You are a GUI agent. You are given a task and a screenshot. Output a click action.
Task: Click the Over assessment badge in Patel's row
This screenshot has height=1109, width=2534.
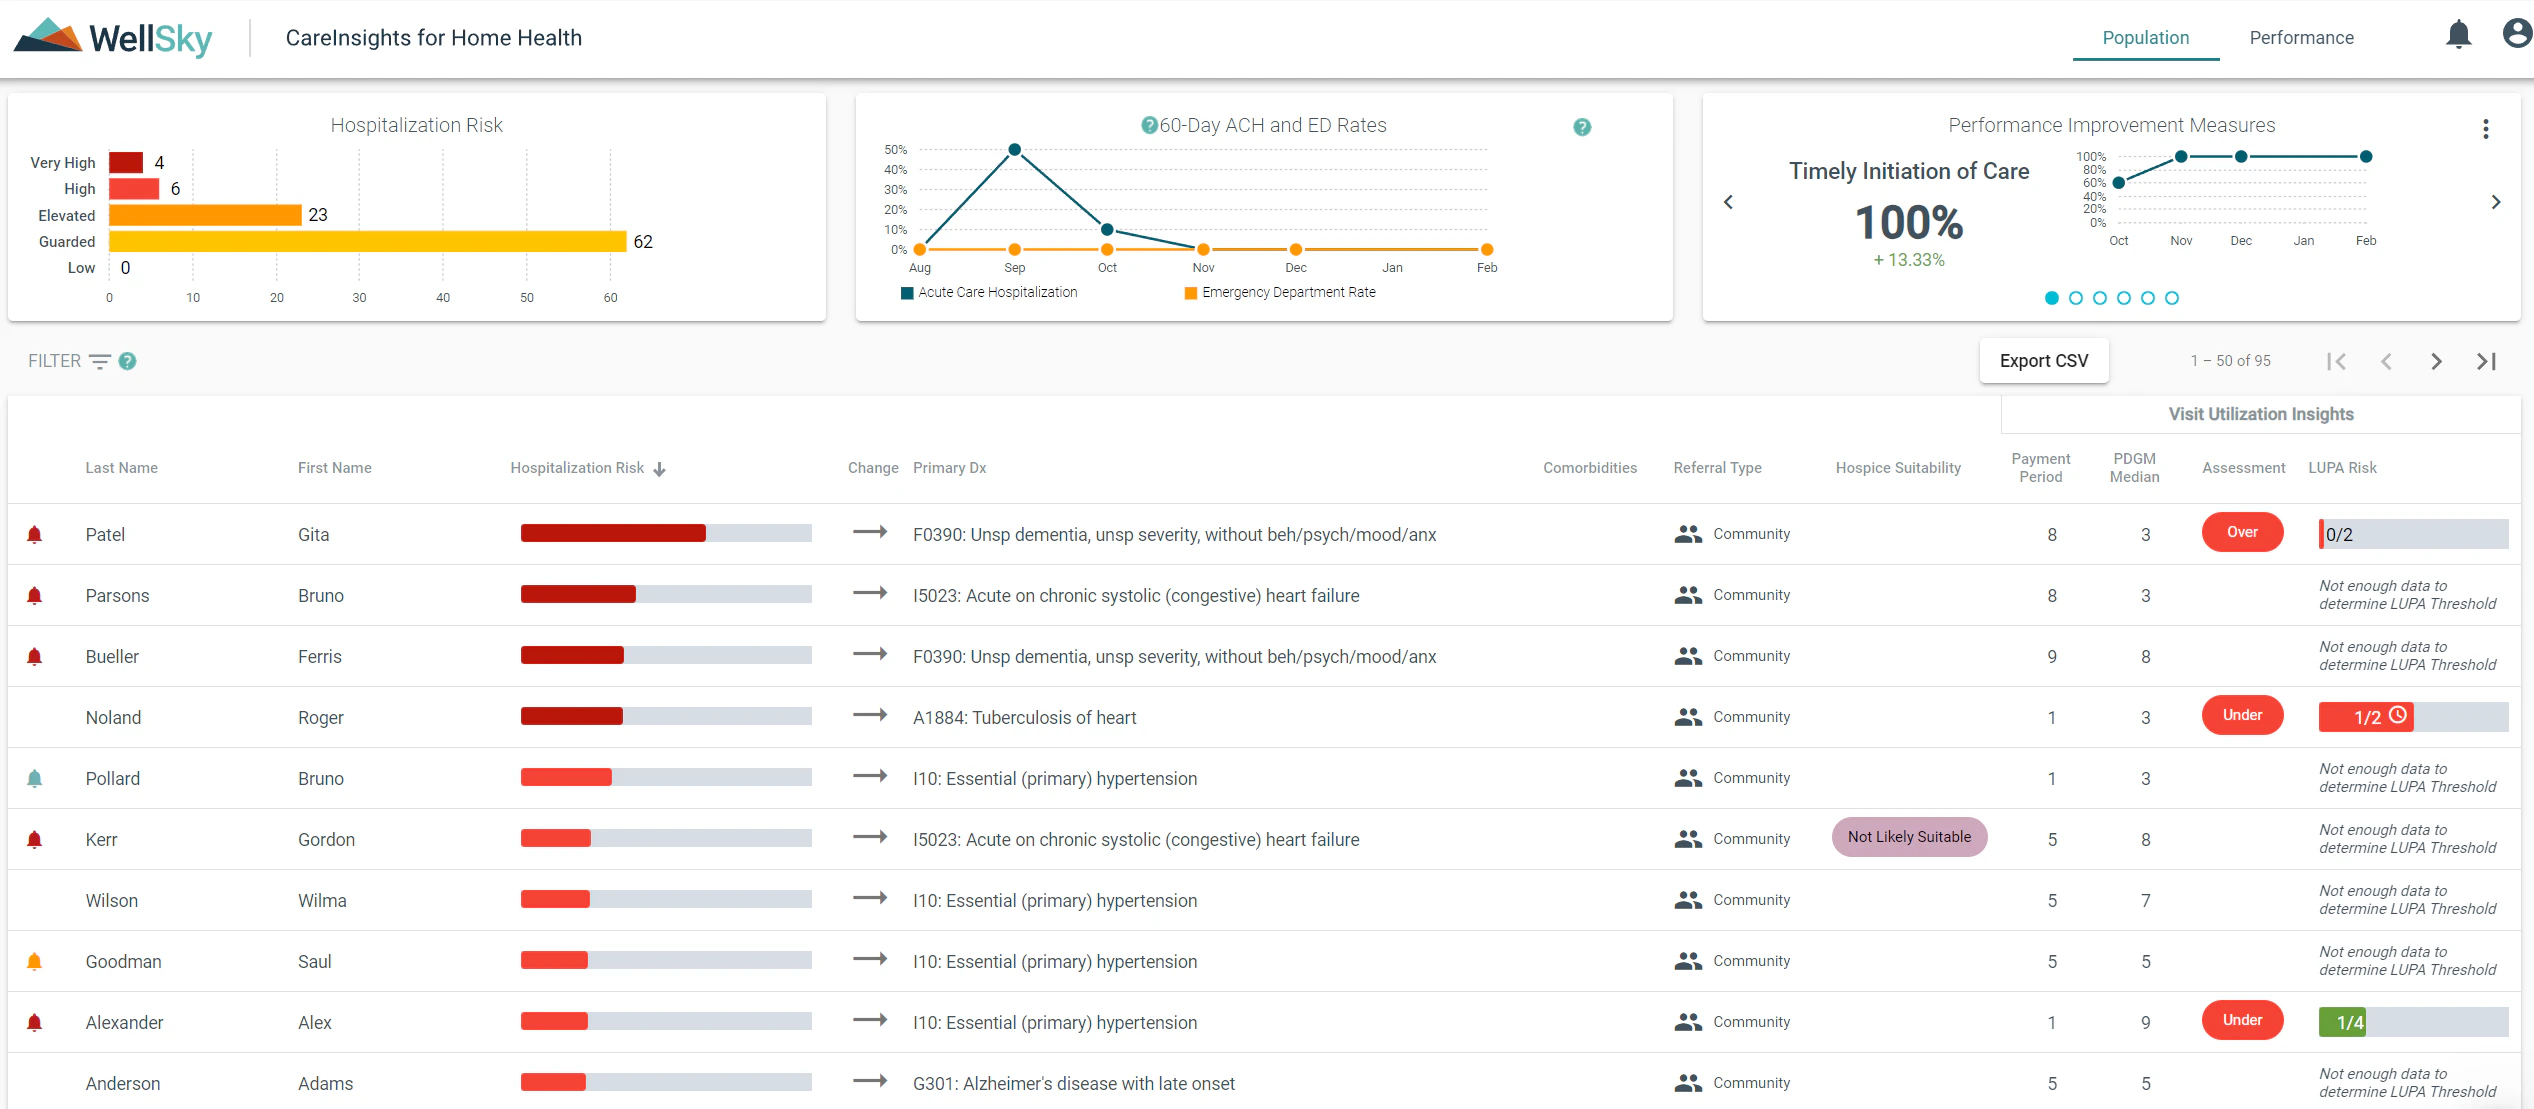pyautogui.click(x=2242, y=532)
